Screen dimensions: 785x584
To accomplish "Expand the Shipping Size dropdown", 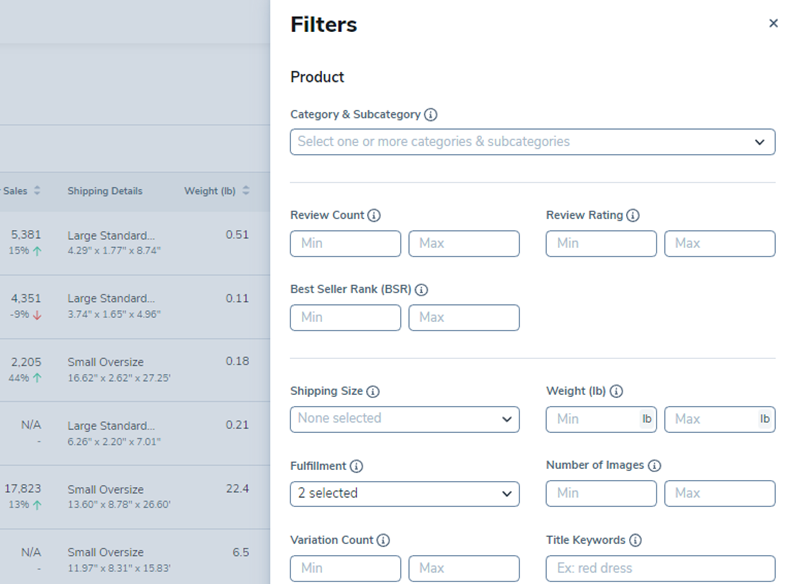I will (404, 419).
